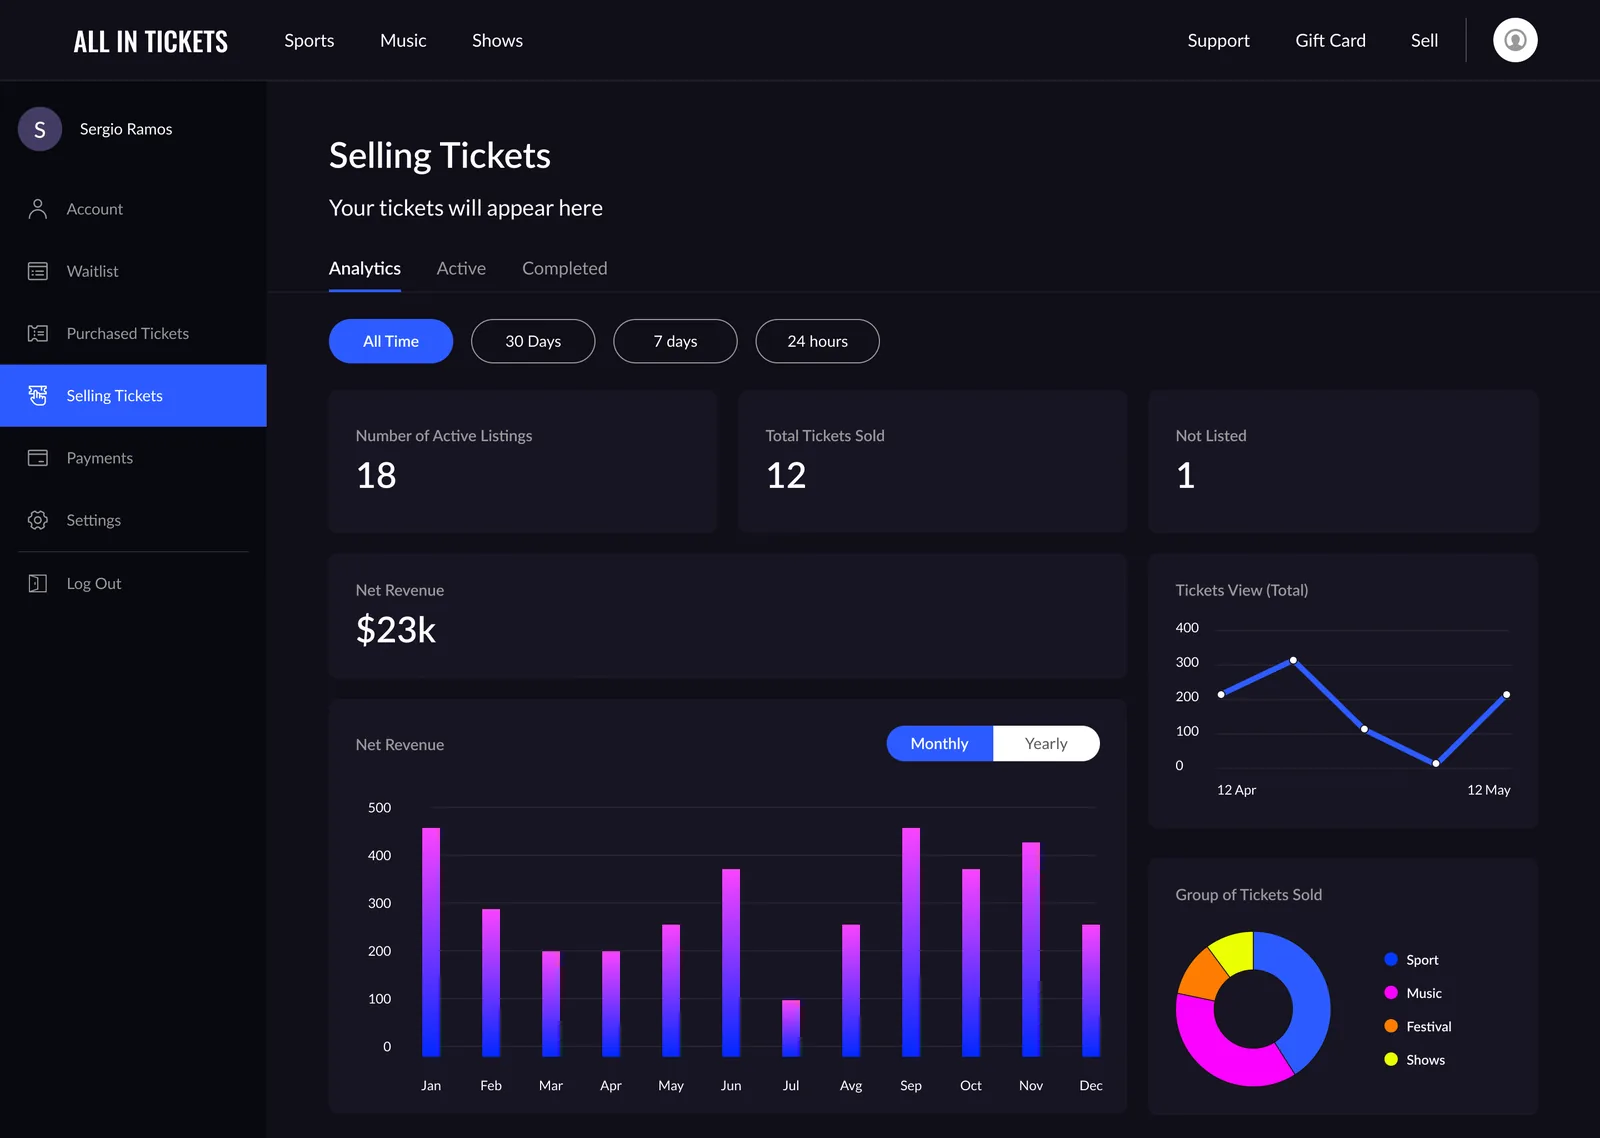Open Waitlist in the sidebar

[133, 271]
